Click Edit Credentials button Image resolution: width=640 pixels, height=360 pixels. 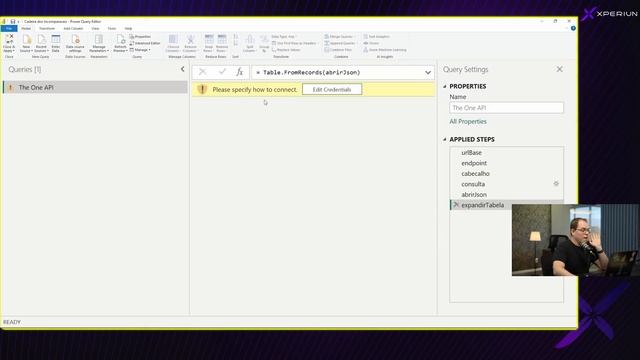coord(332,89)
